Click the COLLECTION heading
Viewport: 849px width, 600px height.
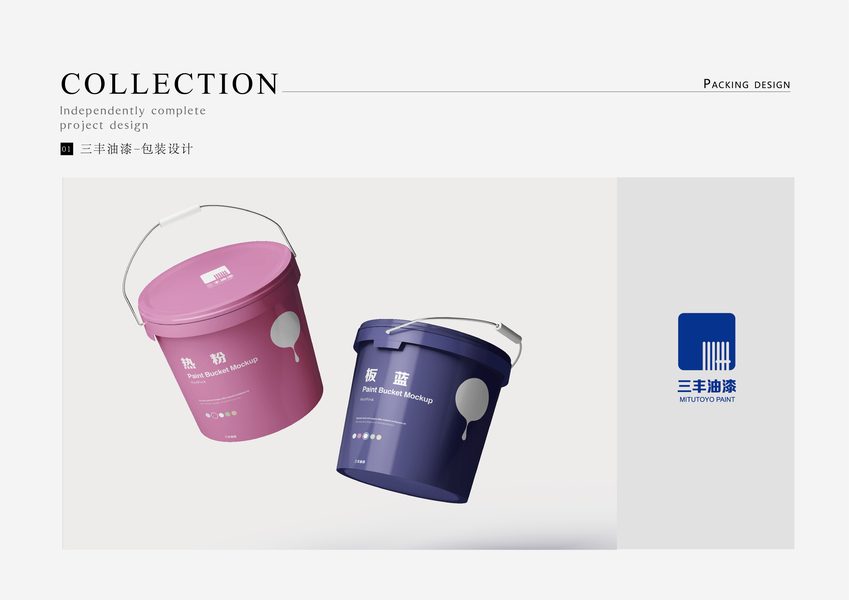coord(169,84)
